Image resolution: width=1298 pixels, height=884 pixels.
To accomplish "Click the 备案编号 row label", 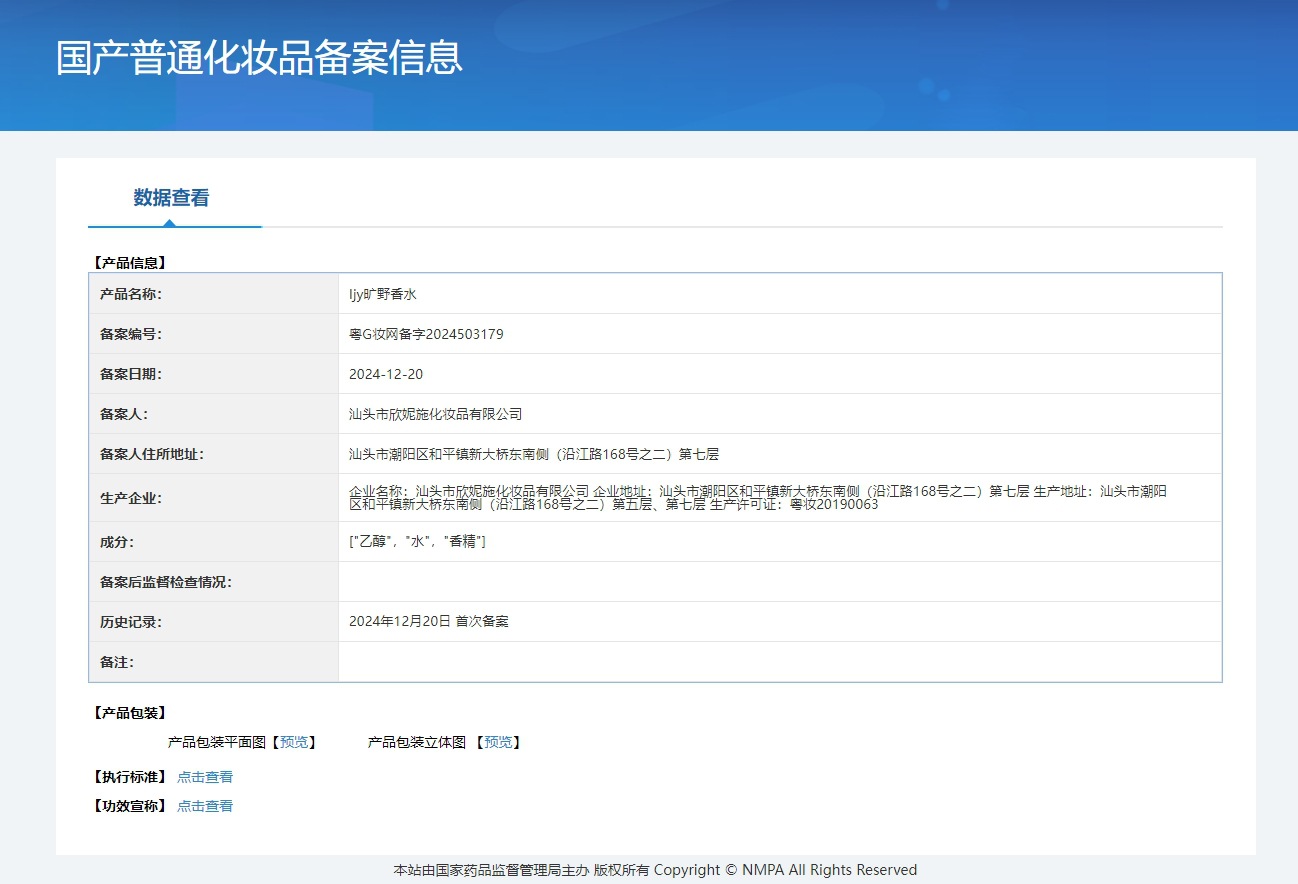I will (x=131, y=334).
